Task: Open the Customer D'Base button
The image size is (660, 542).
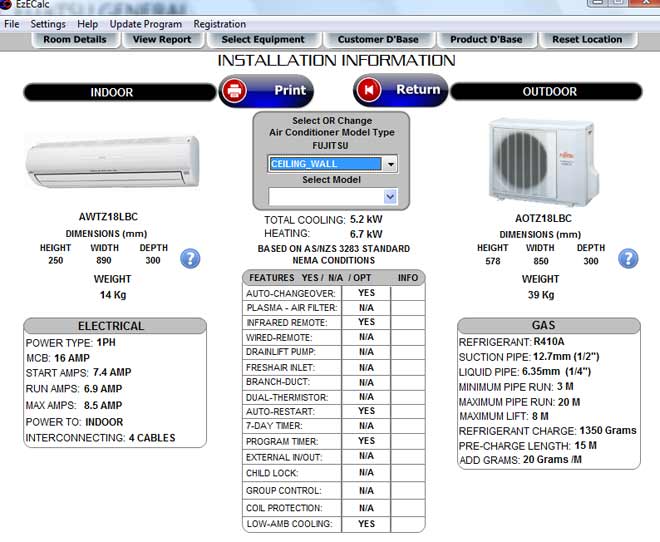Action: click(x=378, y=40)
